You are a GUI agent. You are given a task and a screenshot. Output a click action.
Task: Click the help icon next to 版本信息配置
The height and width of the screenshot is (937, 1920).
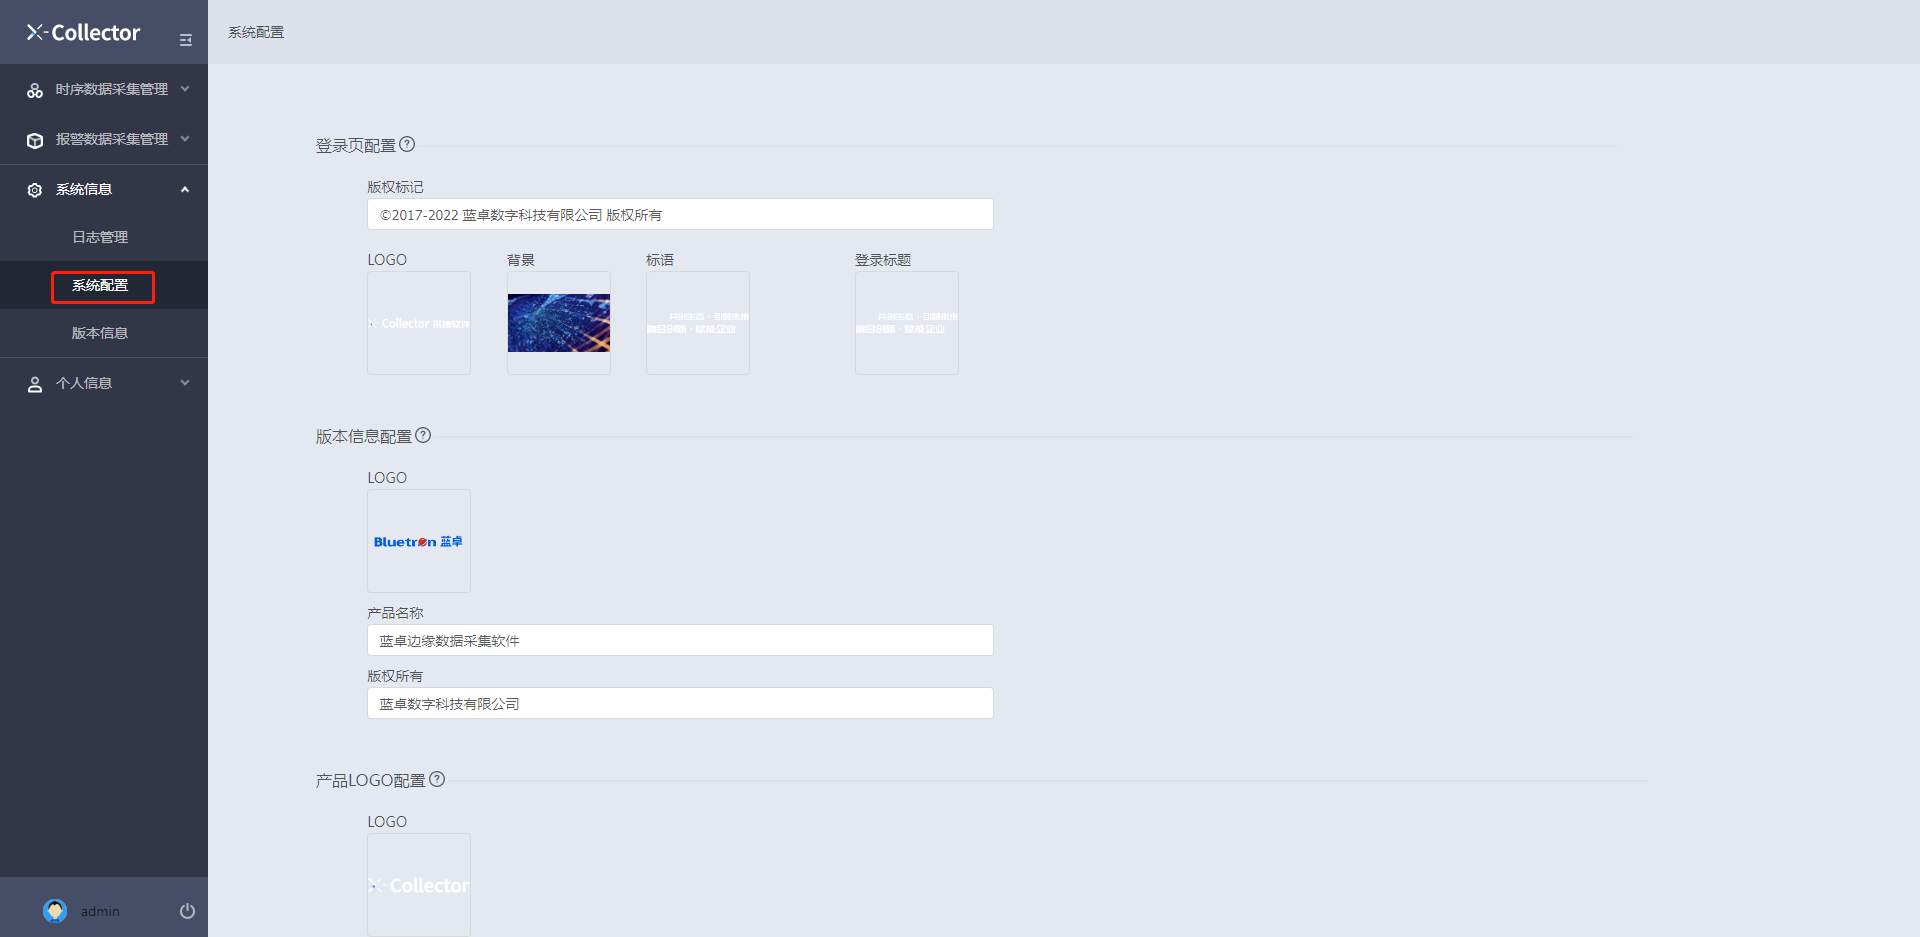[x=423, y=435]
